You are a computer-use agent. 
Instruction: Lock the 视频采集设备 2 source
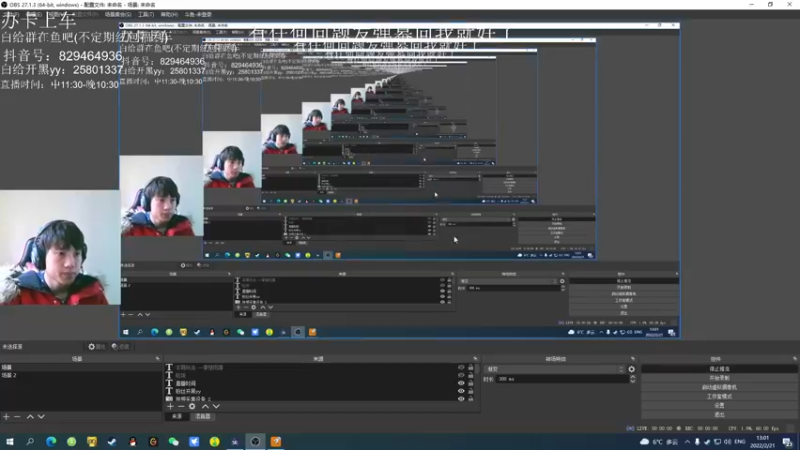click(x=470, y=399)
